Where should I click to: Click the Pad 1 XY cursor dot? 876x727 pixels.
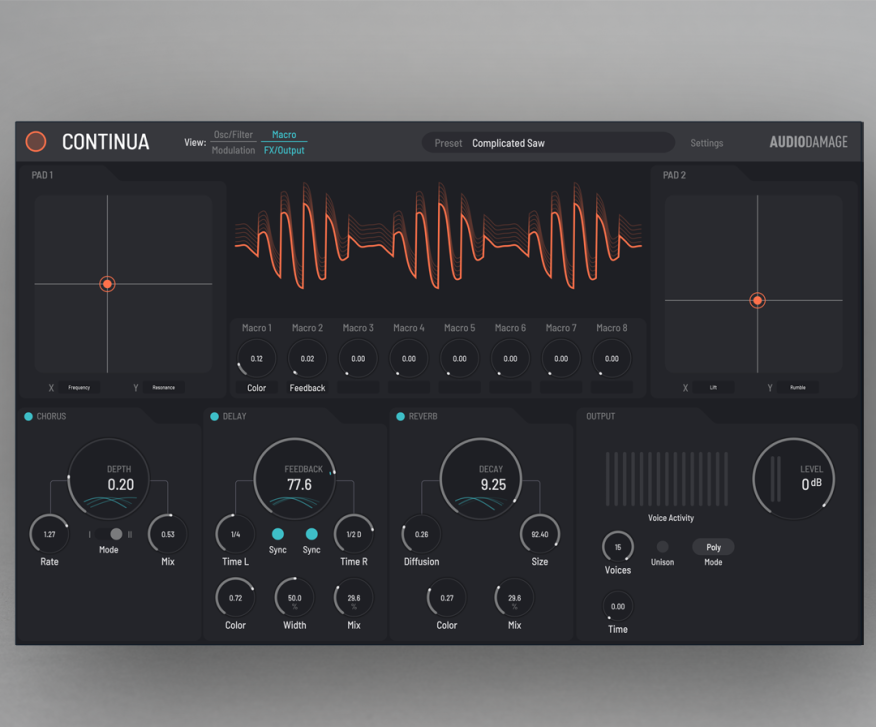pyautogui.click(x=107, y=284)
